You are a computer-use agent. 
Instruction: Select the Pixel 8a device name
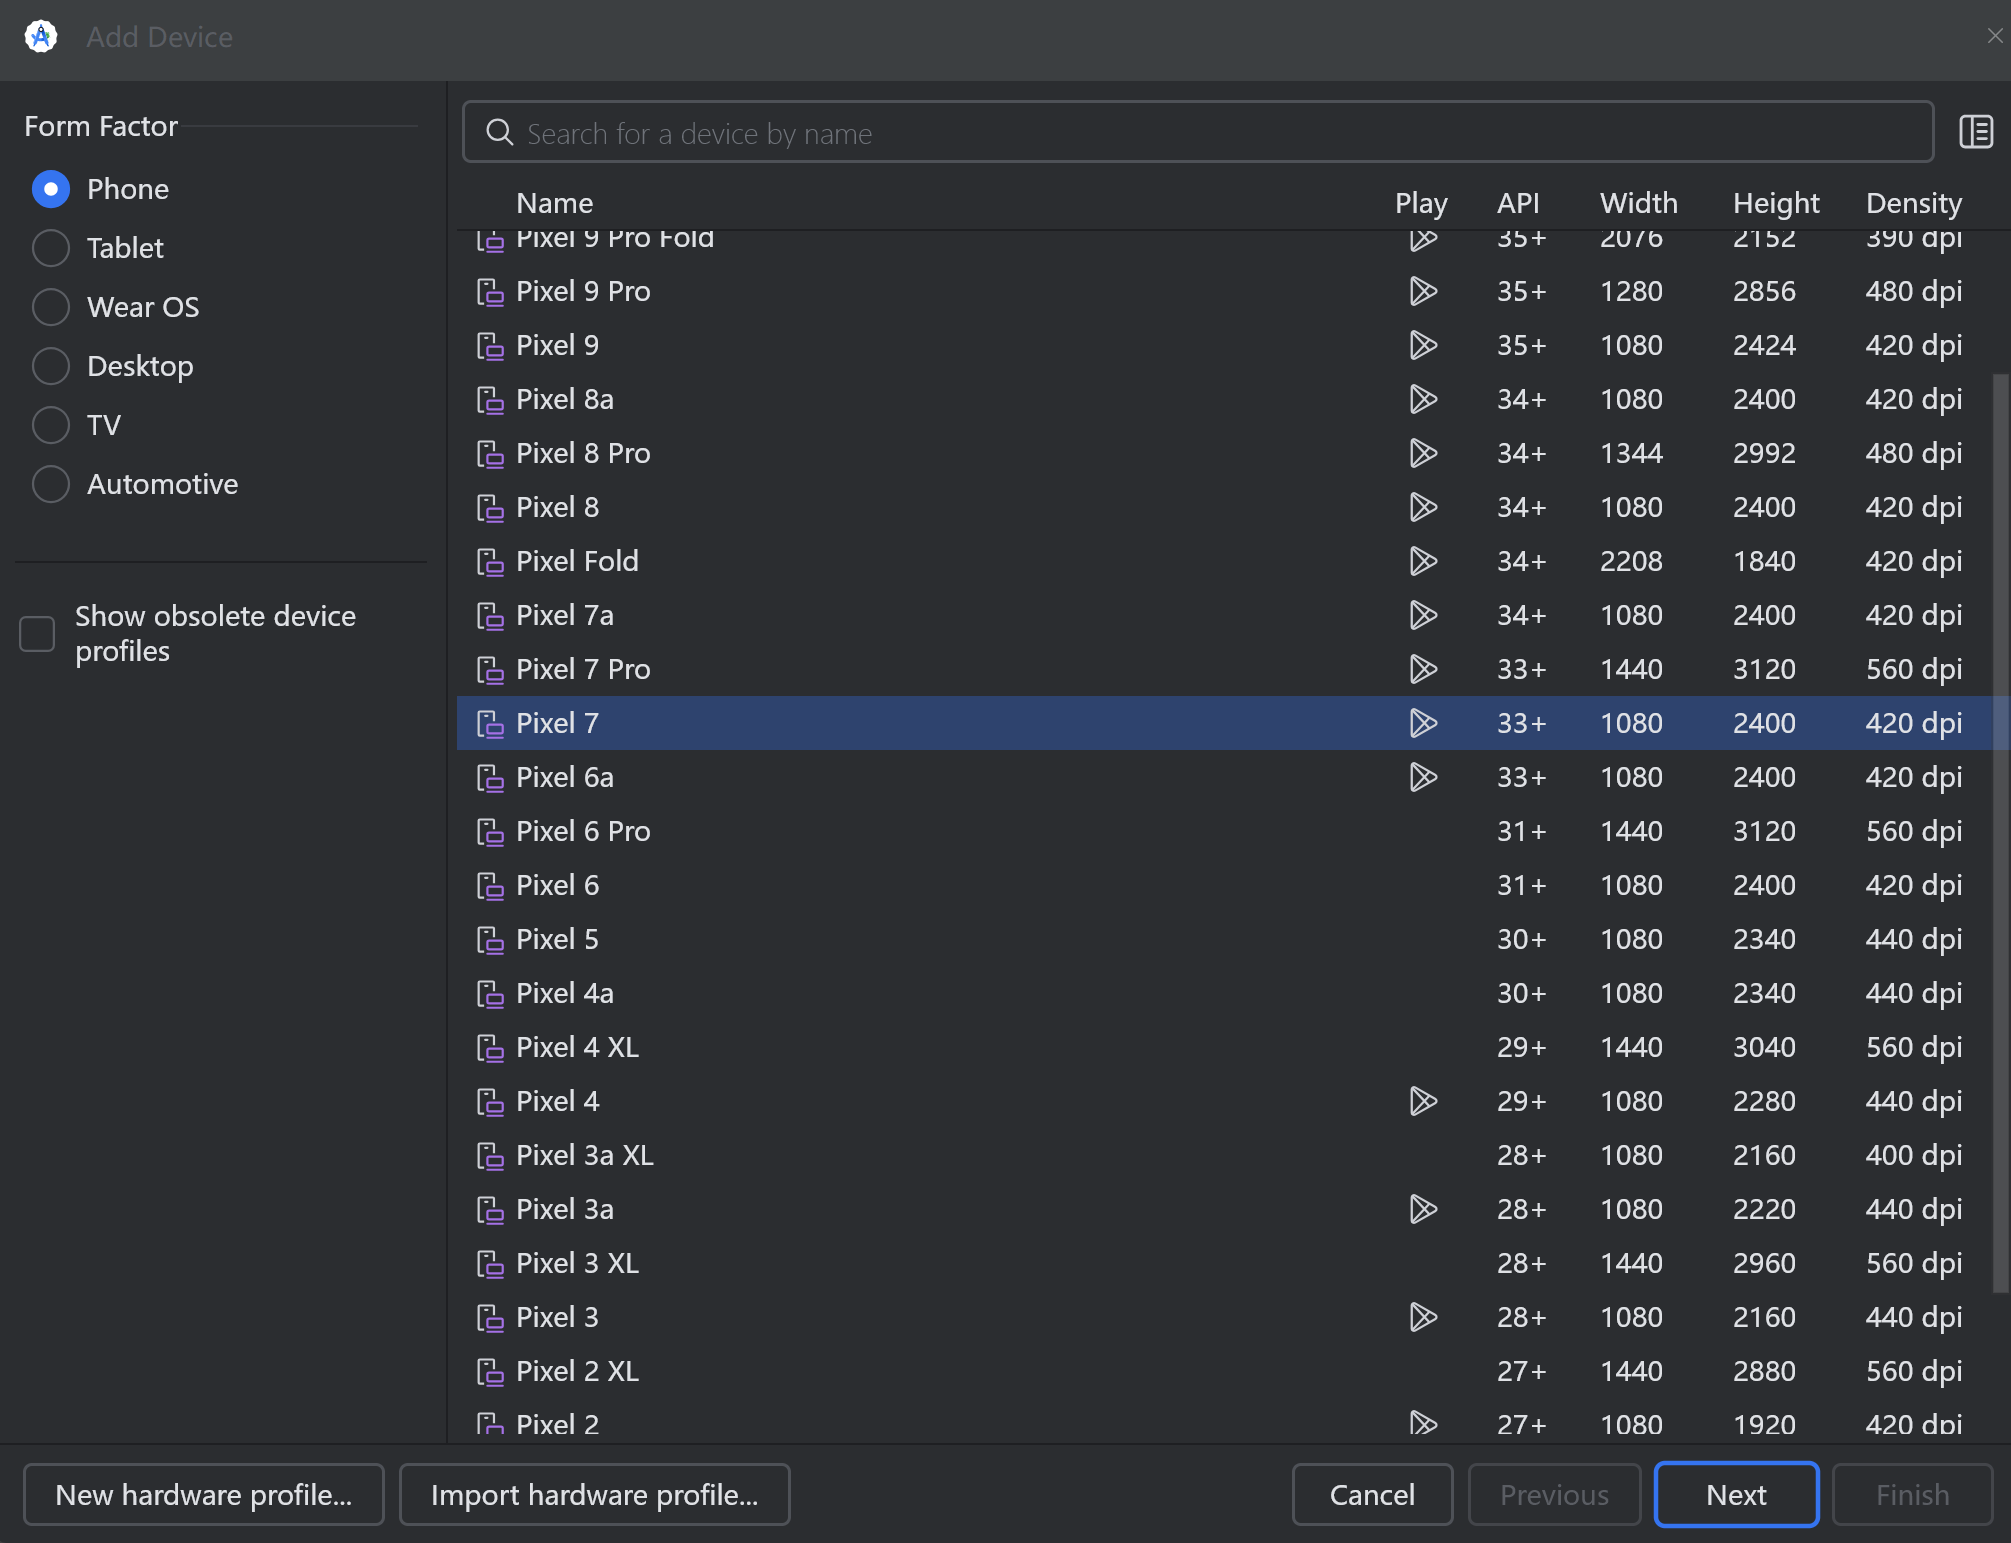(565, 399)
